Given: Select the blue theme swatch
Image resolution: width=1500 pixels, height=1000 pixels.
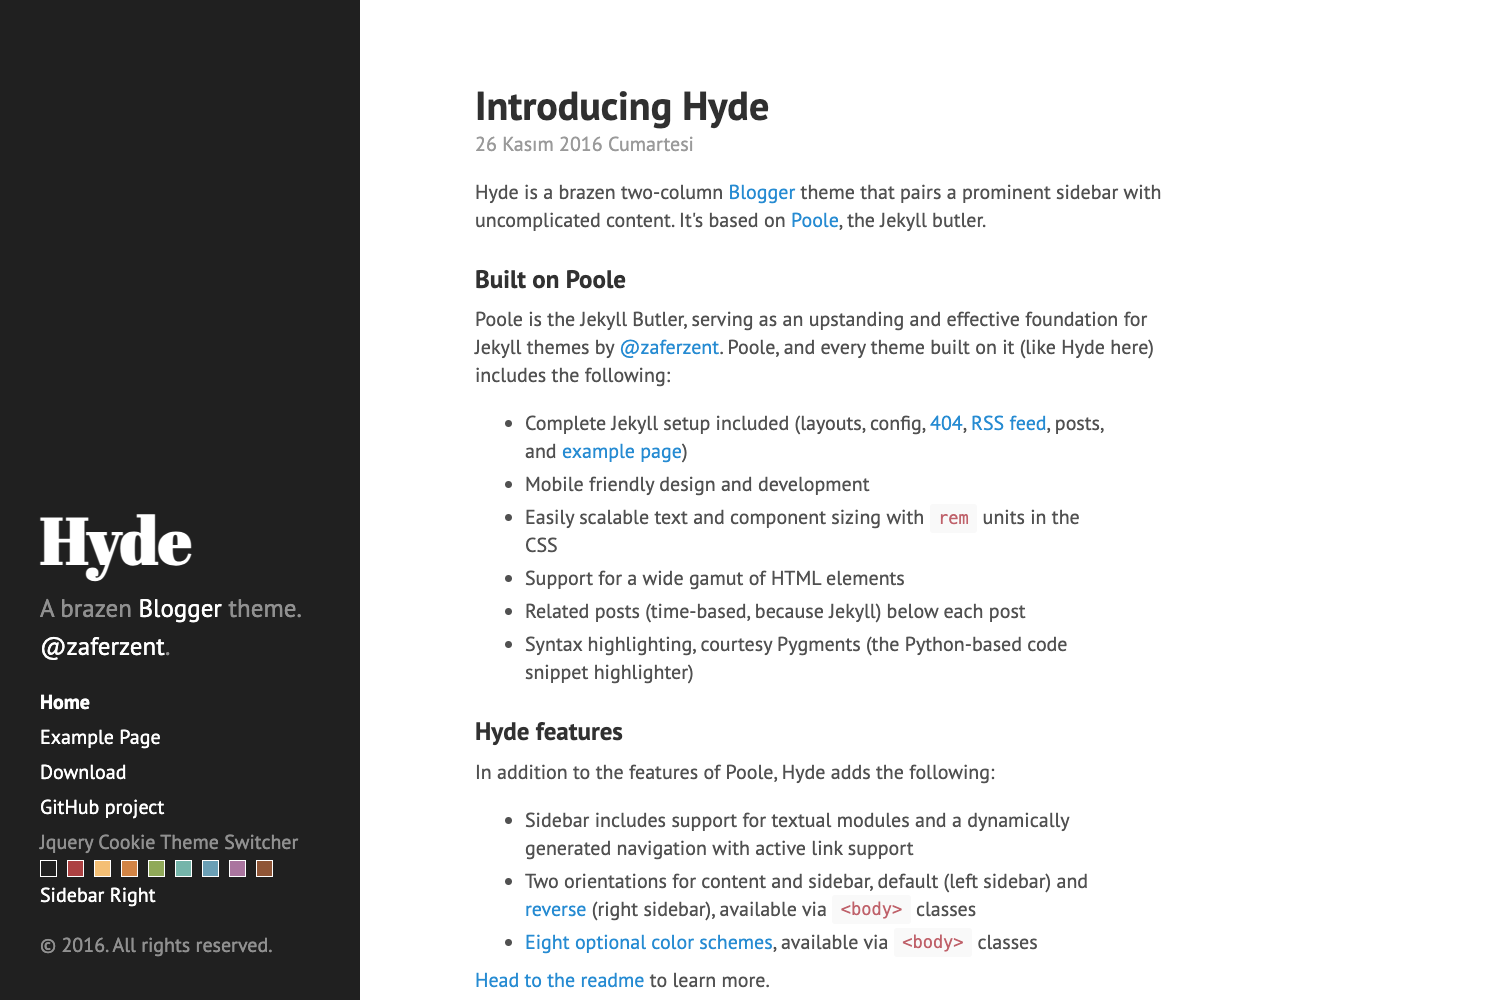Looking at the screenshot, I should tap(210, 868).
